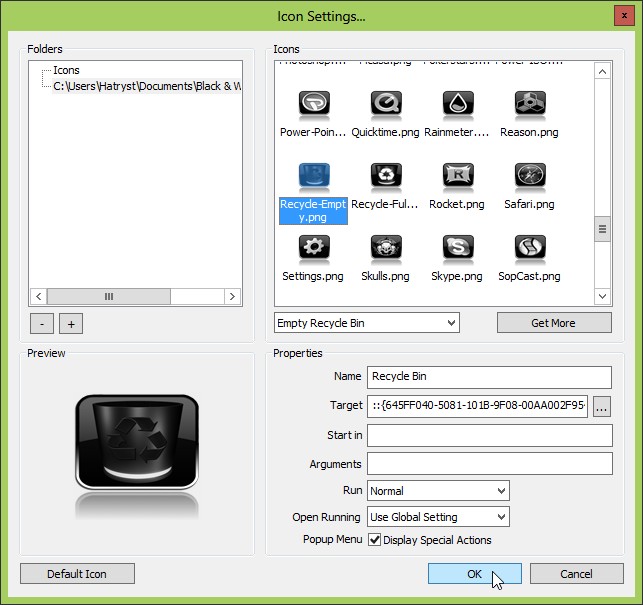Select the Skype.png icon
Image resolution: width=643 pixels, height=605 pixels.
point(458,249)
